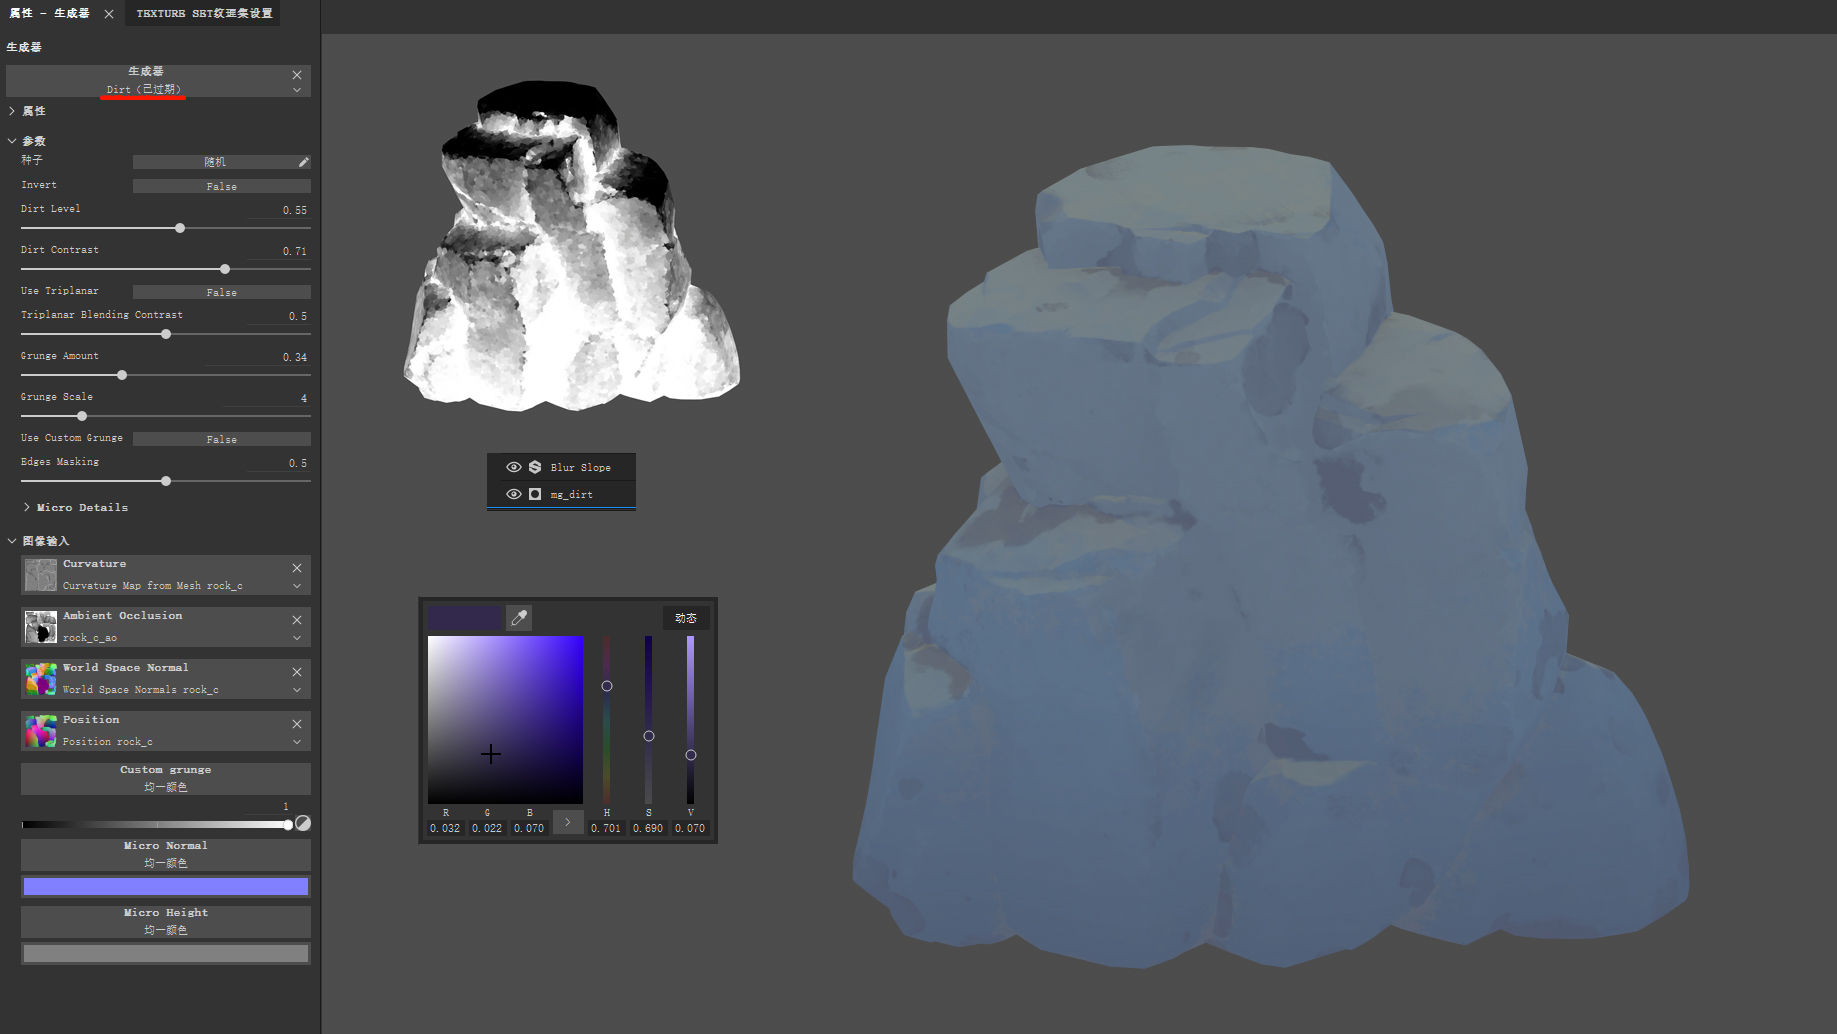Pick a color with the eyedropper
This screenshot has height=1034, width=1837.
coord(519,618)
